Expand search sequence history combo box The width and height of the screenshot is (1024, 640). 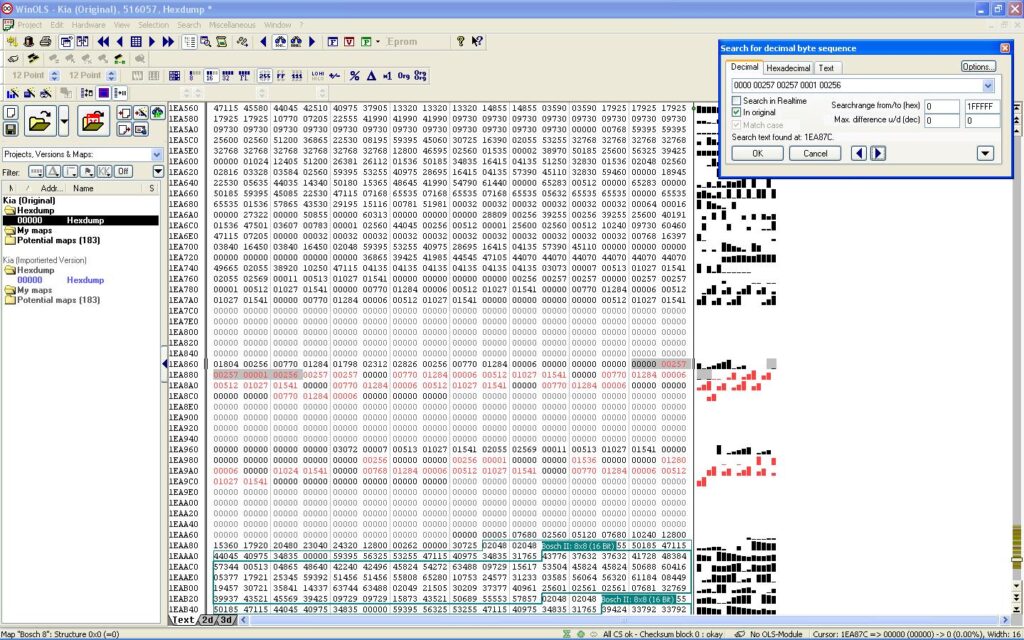[x=988, y=86]
